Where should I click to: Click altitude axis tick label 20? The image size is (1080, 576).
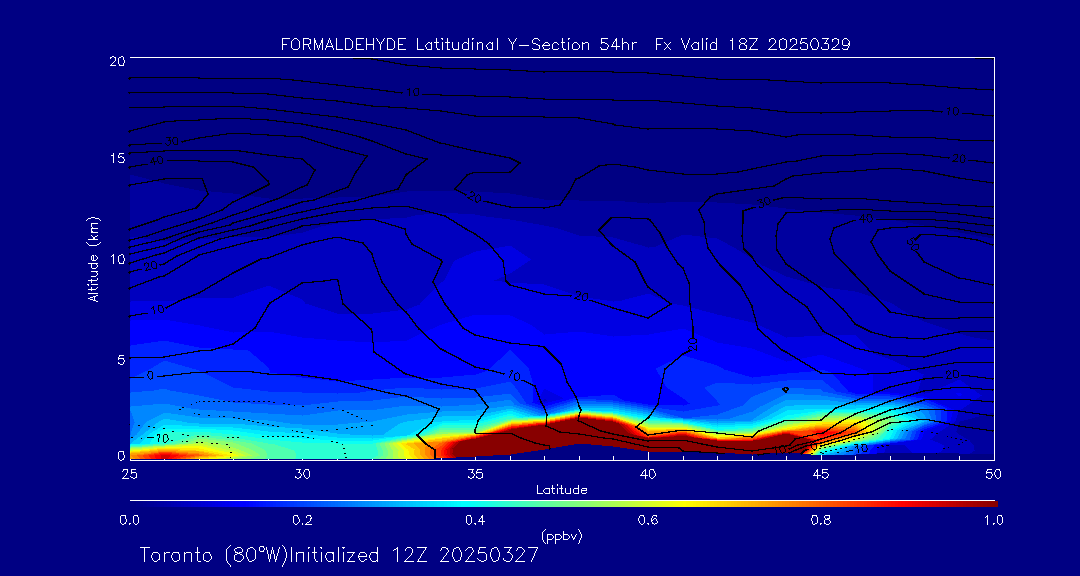[116, 60]
